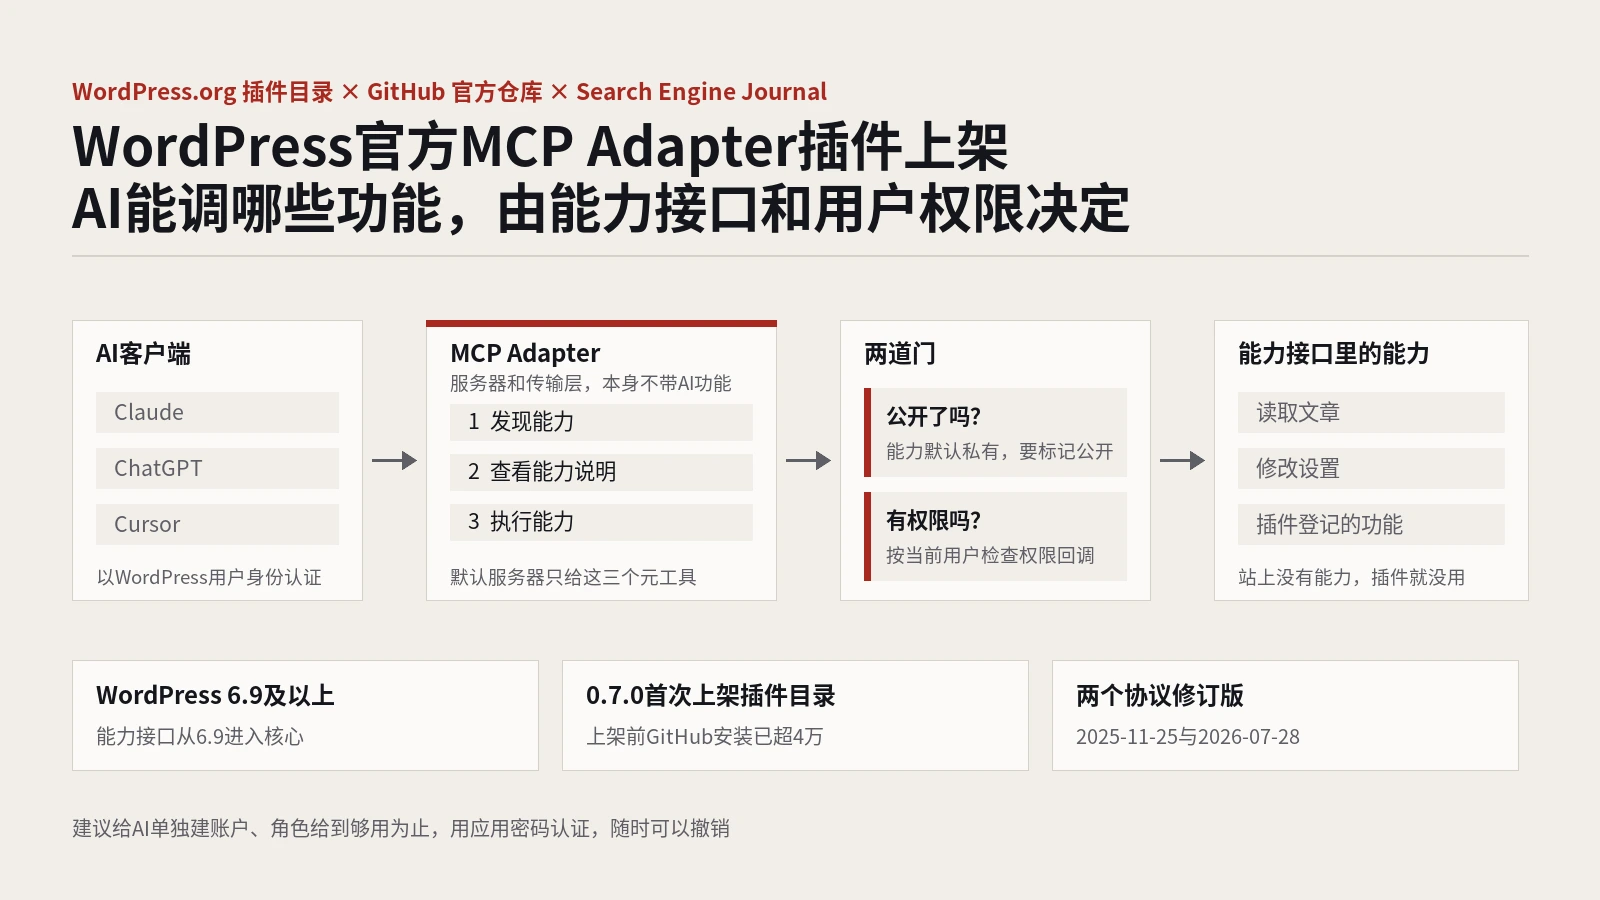This screenshot has width=1600, height=900.
Task: Click the text '能力接口从6.9进入核心'
Action: point(200,737)
